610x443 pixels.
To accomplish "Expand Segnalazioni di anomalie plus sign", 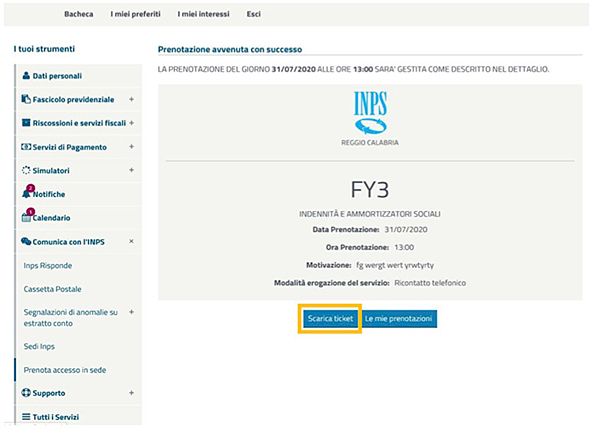I will pos(131,312).
